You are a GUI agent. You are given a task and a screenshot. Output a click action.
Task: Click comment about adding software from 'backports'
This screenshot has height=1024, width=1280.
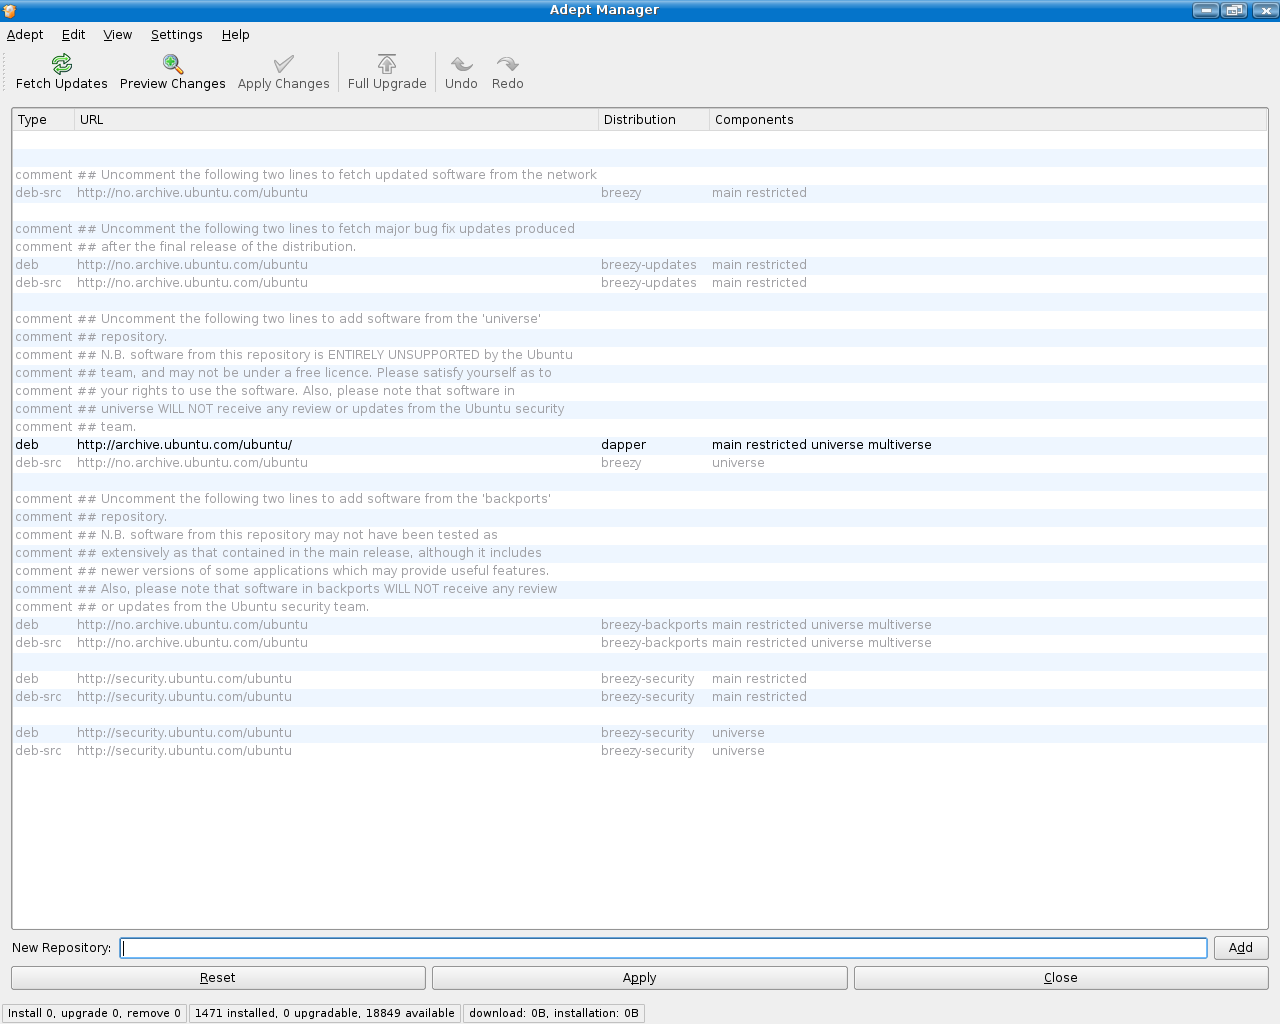coord(314,499)
